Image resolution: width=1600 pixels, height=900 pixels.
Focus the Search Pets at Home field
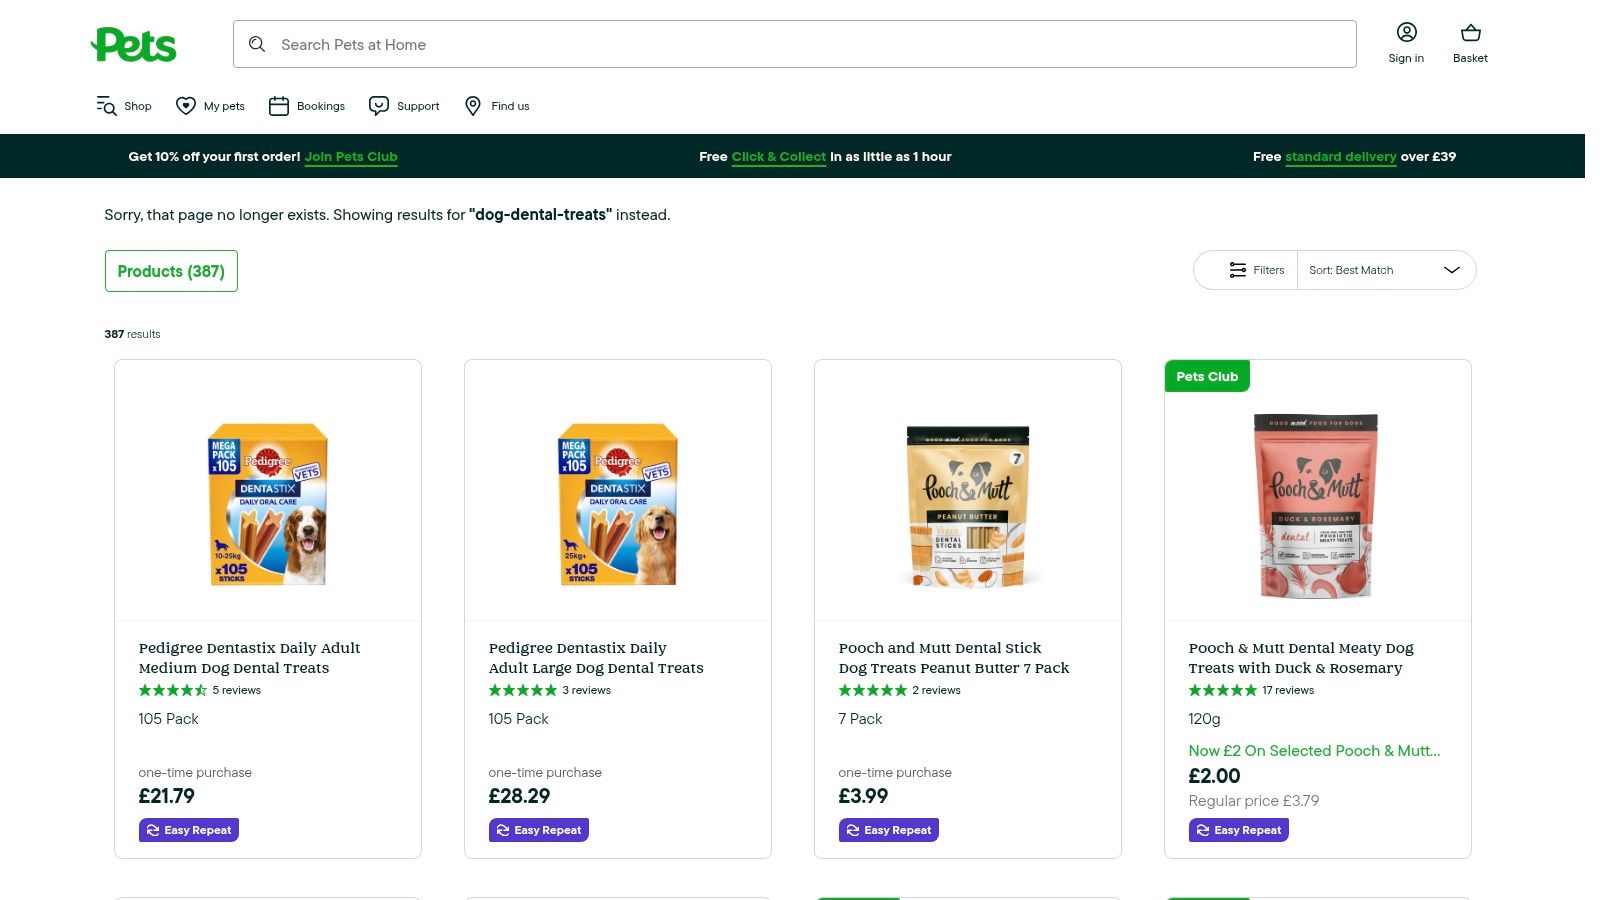pos(795,44)
